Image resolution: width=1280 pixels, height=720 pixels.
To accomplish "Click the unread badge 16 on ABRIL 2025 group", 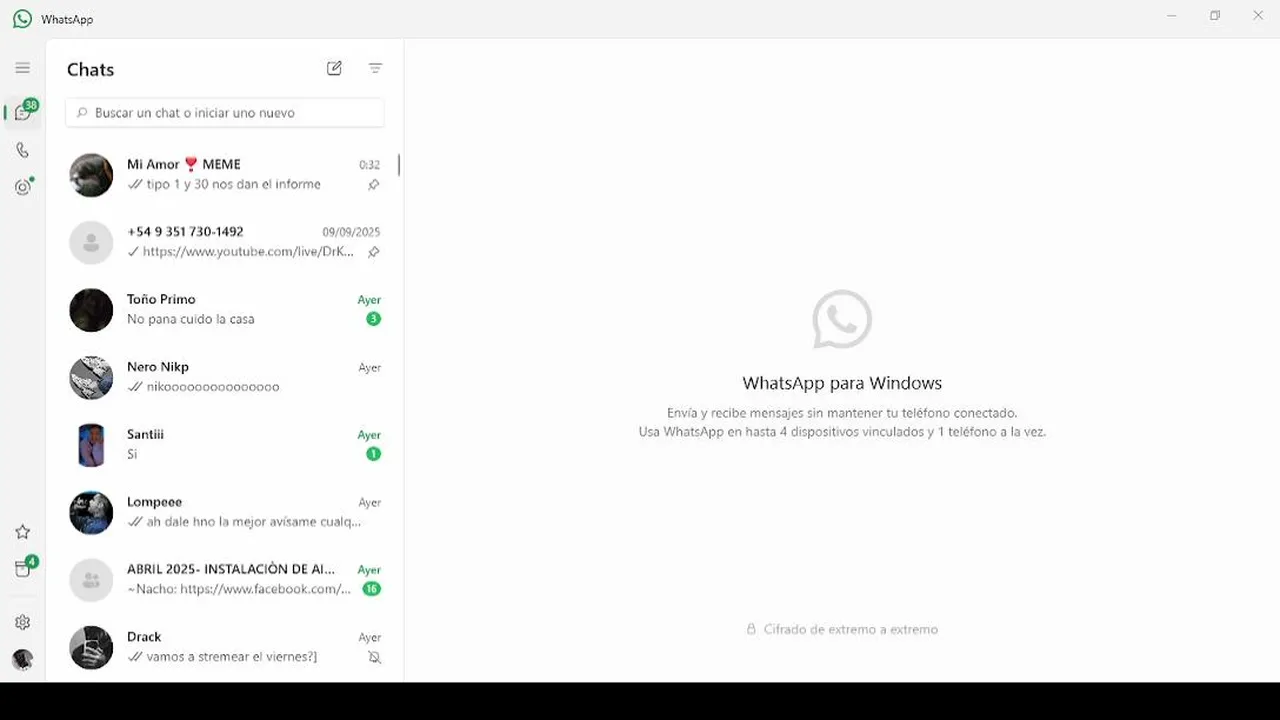I will (x=371, y=589).
